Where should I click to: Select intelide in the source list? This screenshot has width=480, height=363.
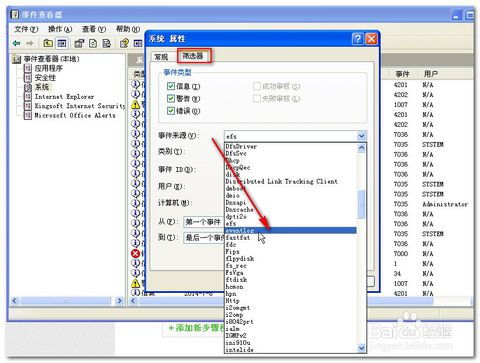click(239, 350)
